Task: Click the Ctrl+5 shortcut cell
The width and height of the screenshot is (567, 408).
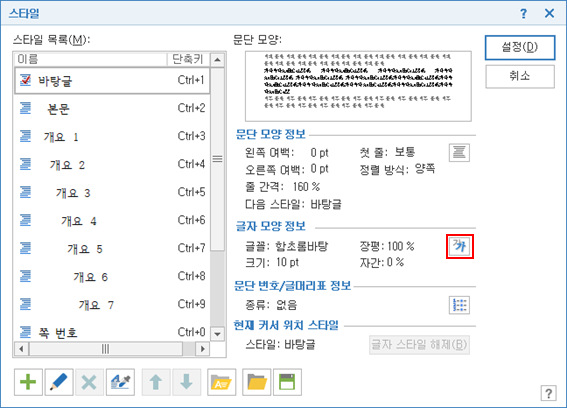Action: pyautogui.click(x=191, y=192)
